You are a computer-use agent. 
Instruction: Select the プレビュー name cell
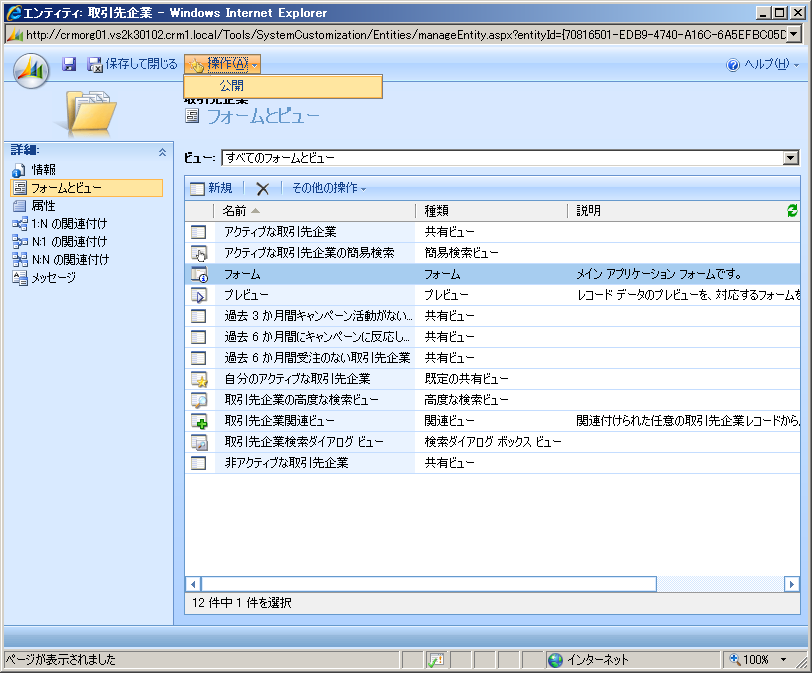[x=246, y=295]
